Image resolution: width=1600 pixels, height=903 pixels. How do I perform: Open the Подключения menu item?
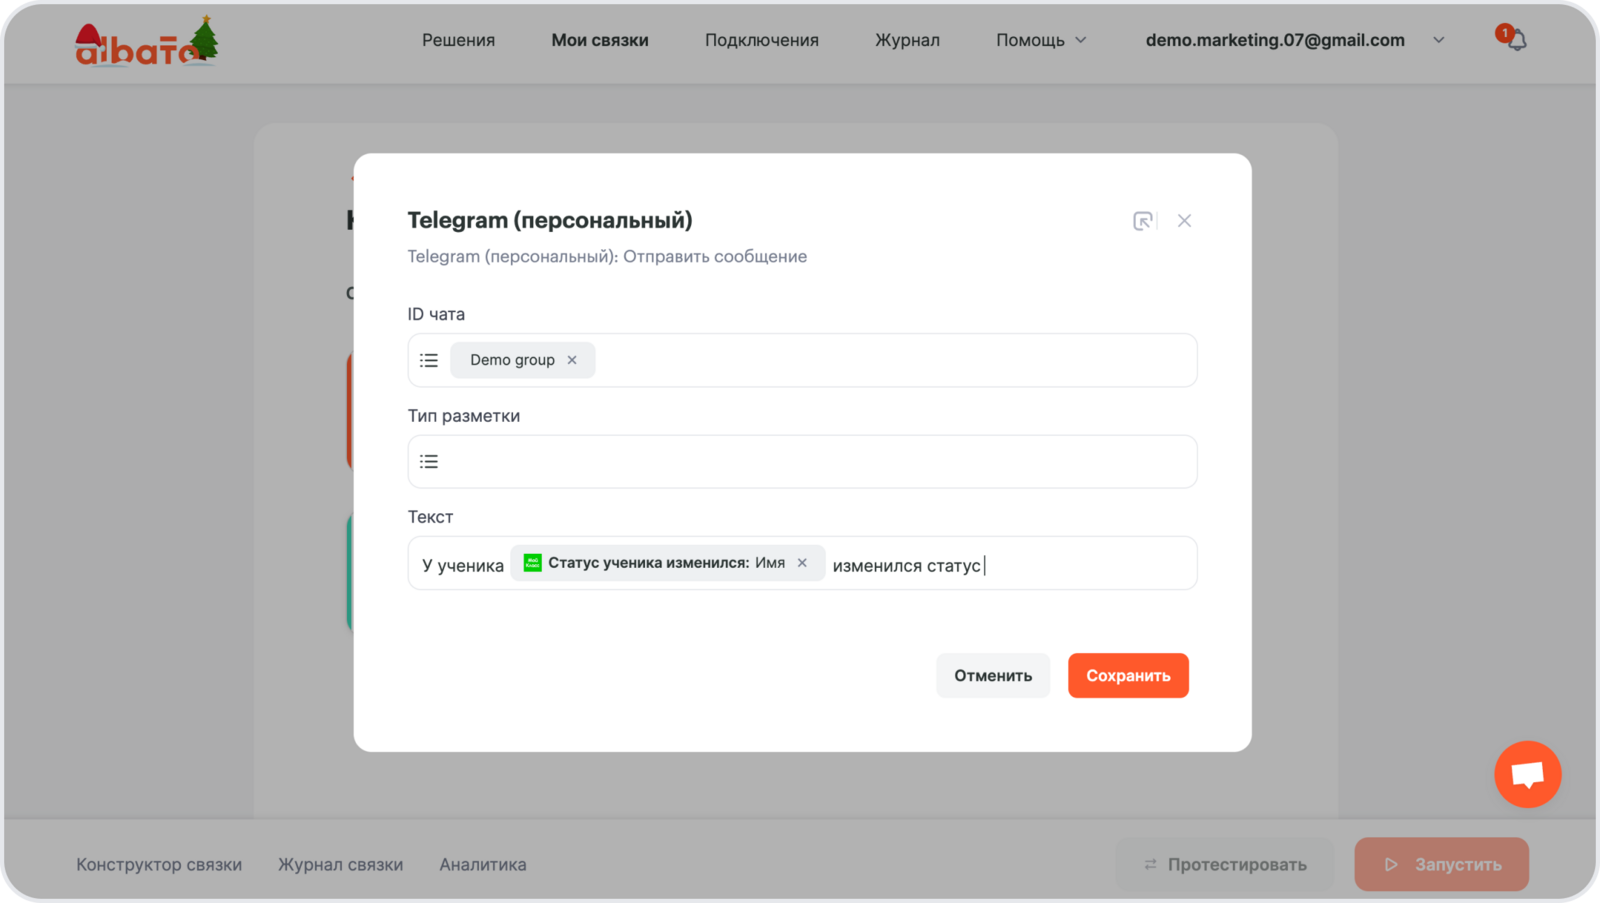[x=761, y=40]
